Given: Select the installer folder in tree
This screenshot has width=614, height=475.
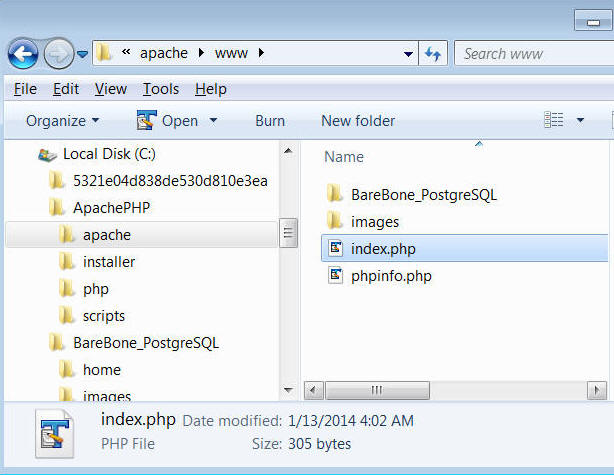Looking at the screenshot, I should [109, 262].
